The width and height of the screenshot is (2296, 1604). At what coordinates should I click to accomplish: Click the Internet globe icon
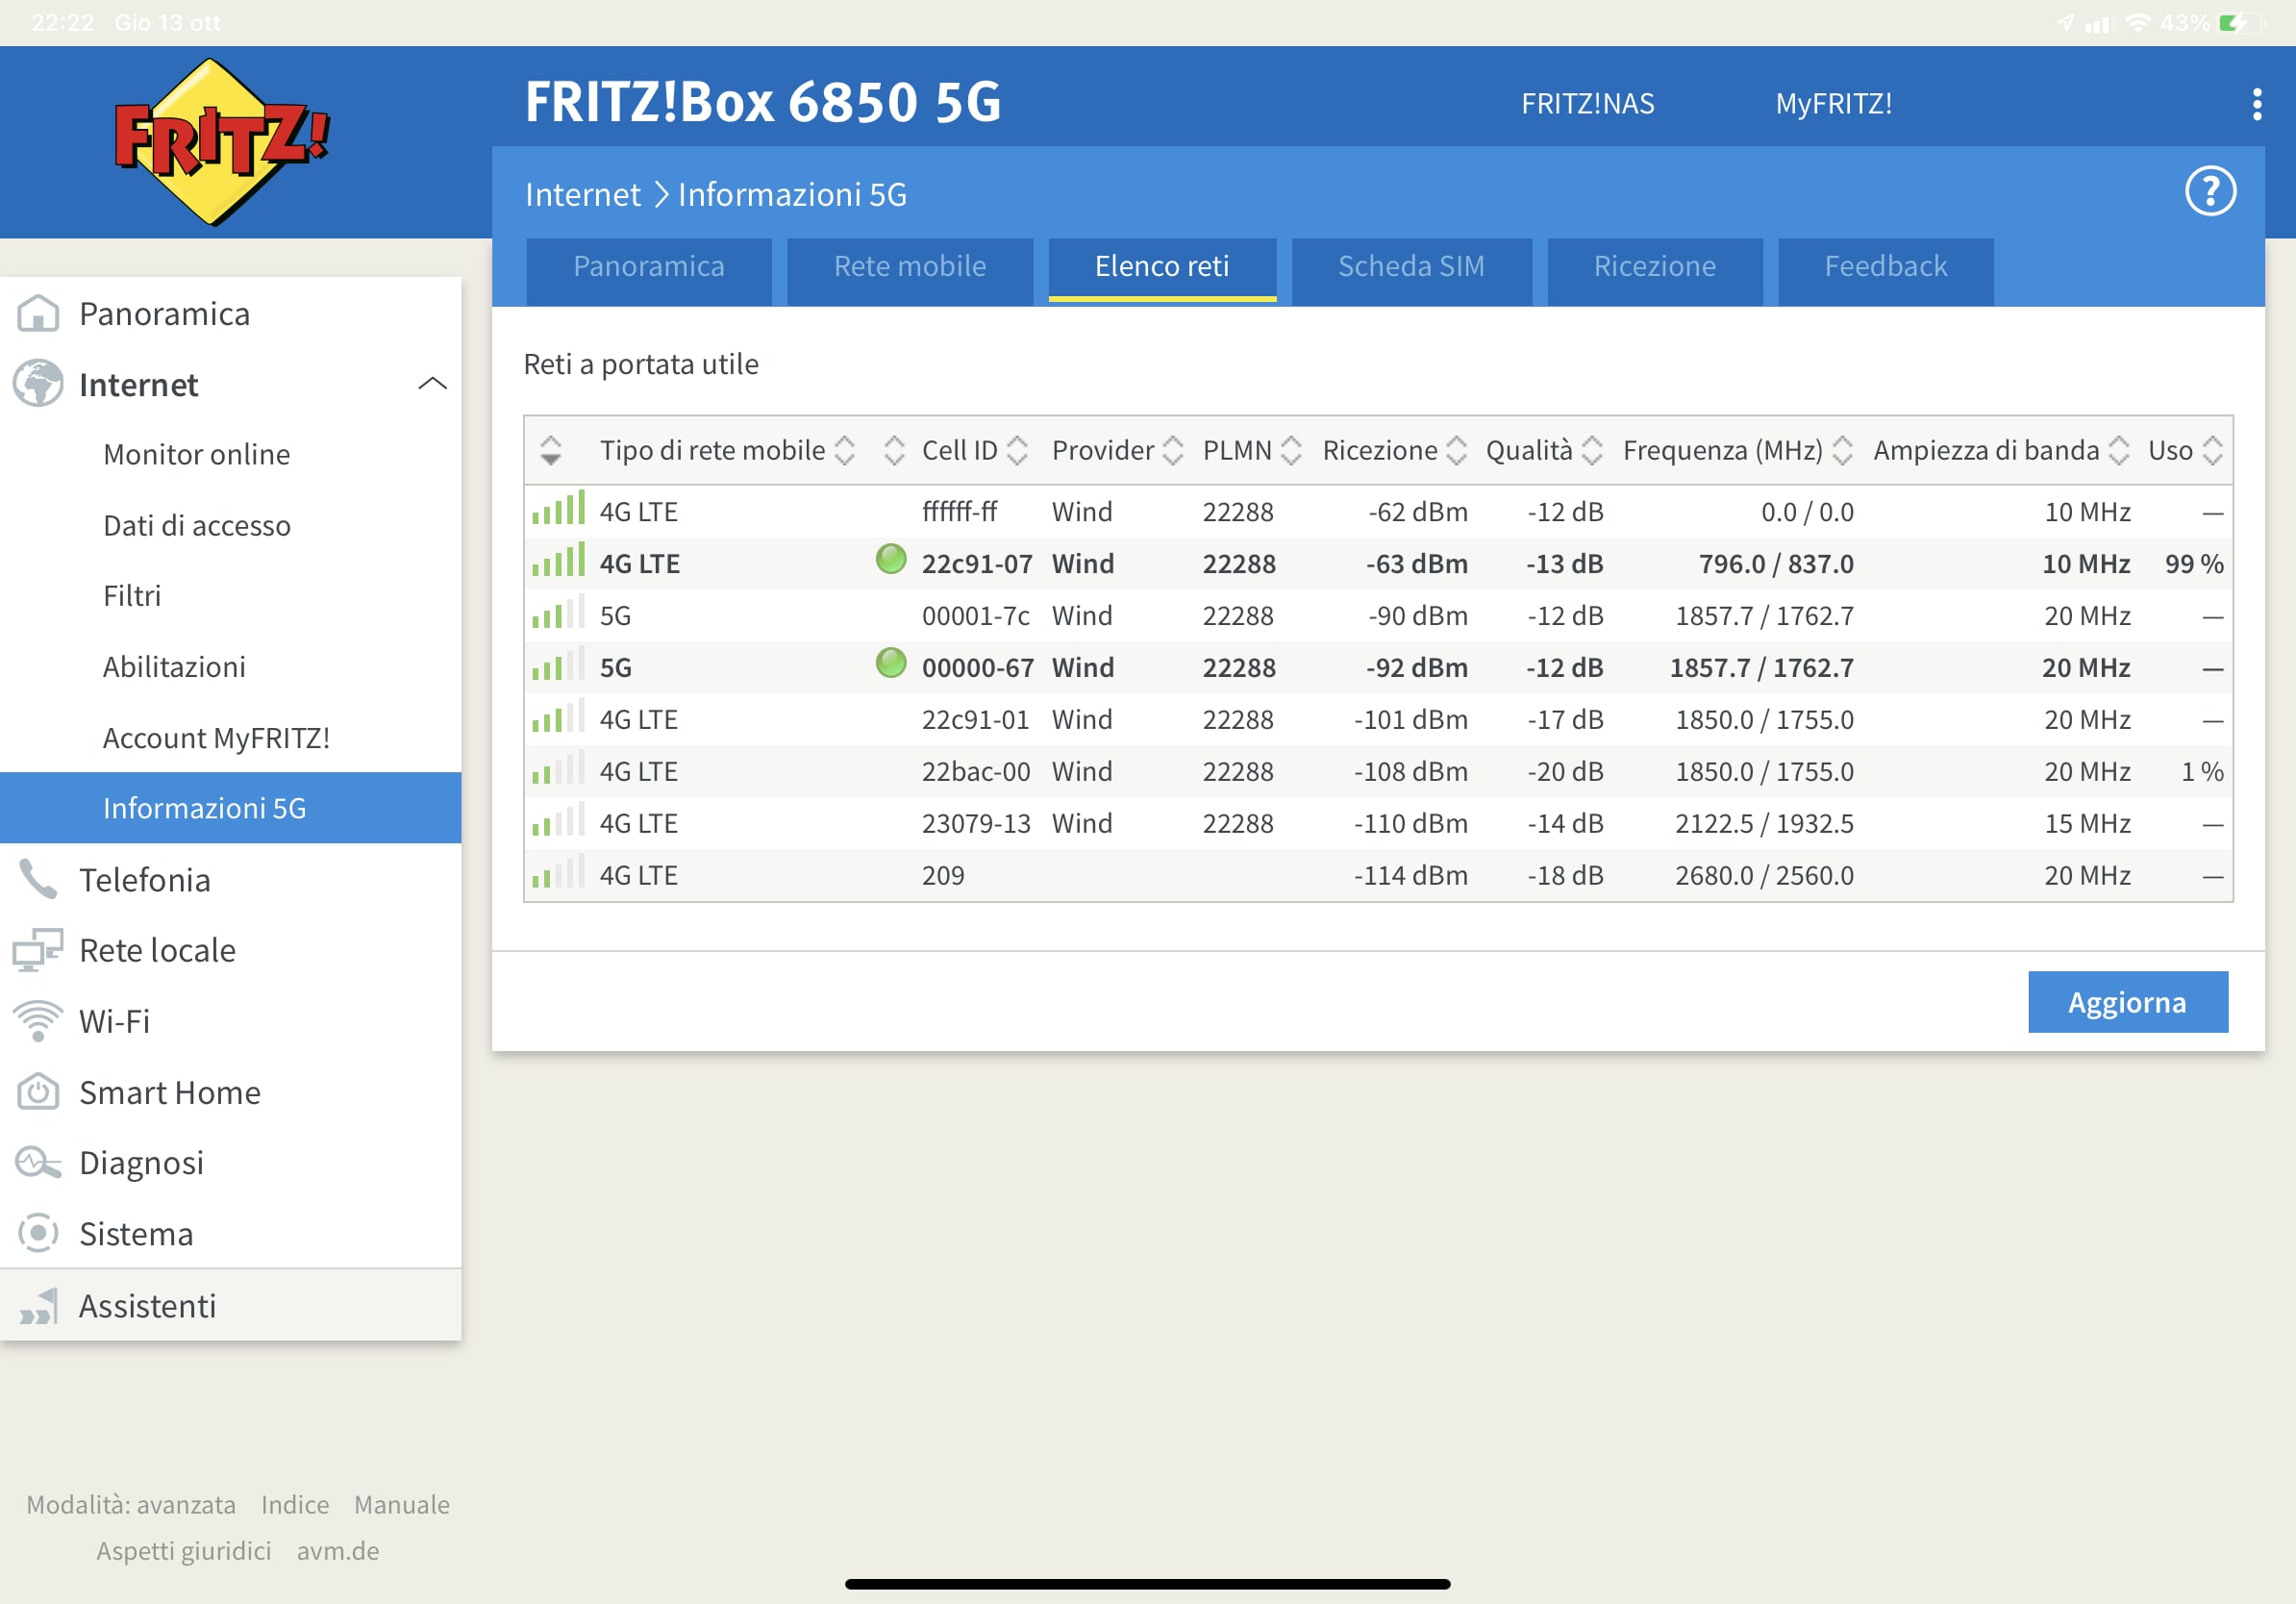(x=38, y=384)
